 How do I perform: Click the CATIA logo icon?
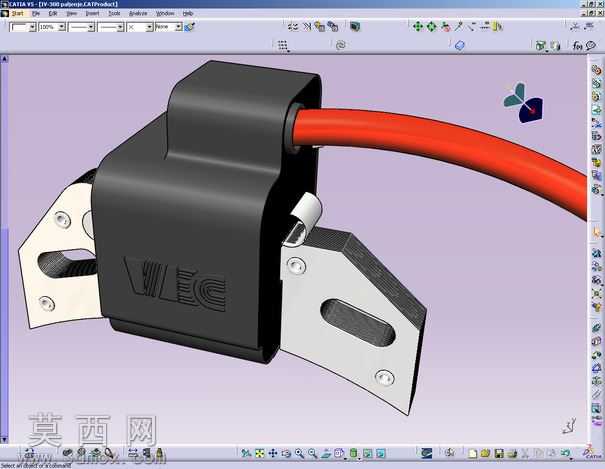pos(590,452)
